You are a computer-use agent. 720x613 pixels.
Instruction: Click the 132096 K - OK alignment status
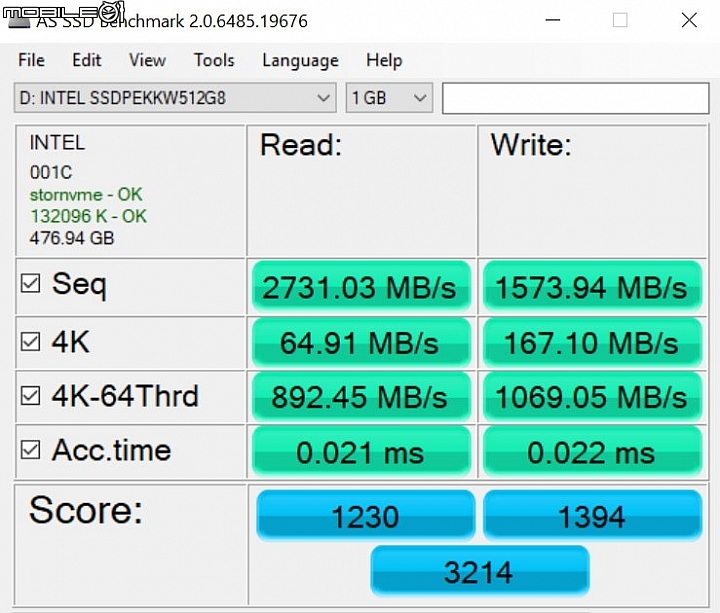88,216
